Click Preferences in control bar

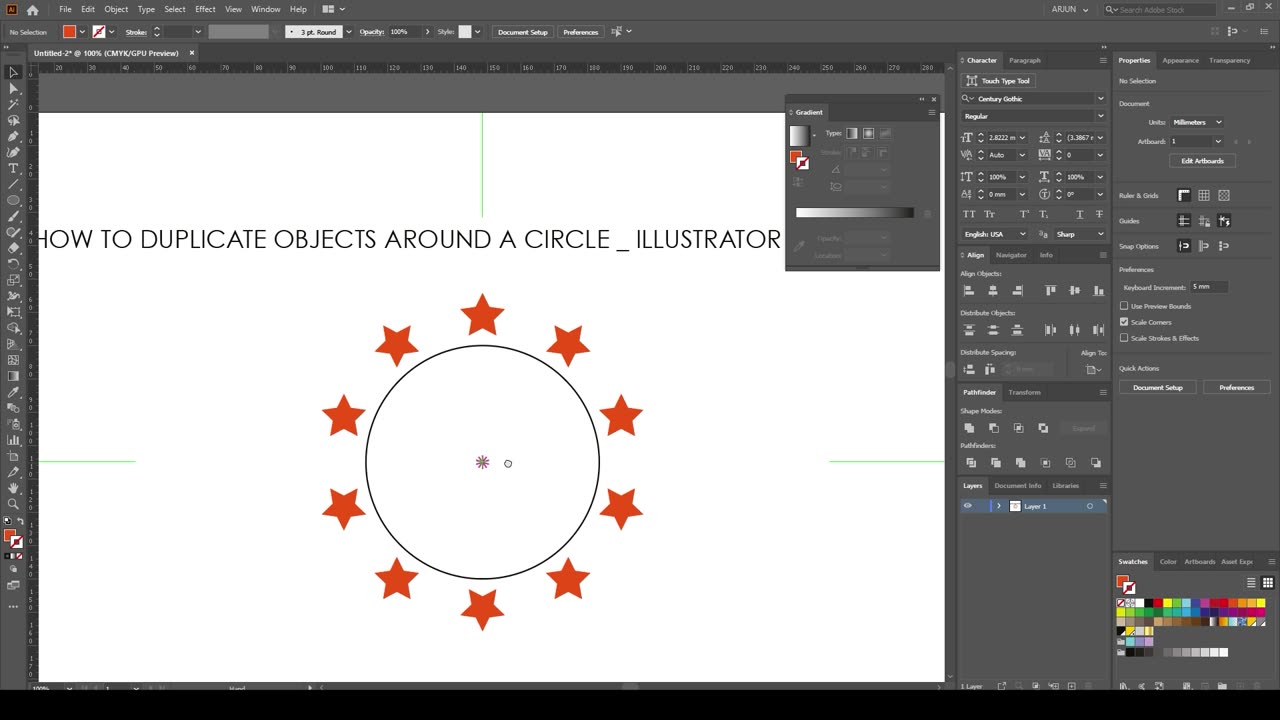click(x=580, y=32)
